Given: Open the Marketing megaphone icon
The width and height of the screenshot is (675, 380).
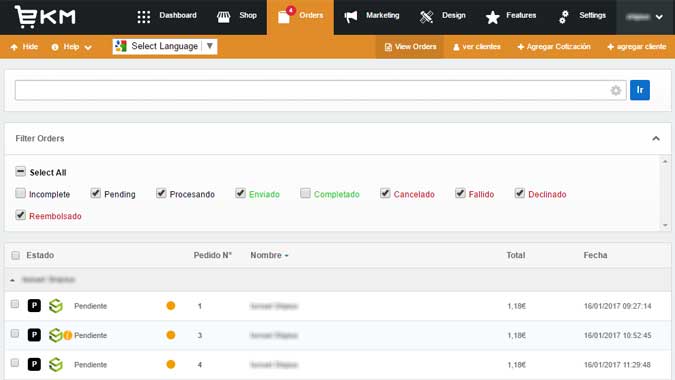Looking at the screenshot, I should point(350,17).
